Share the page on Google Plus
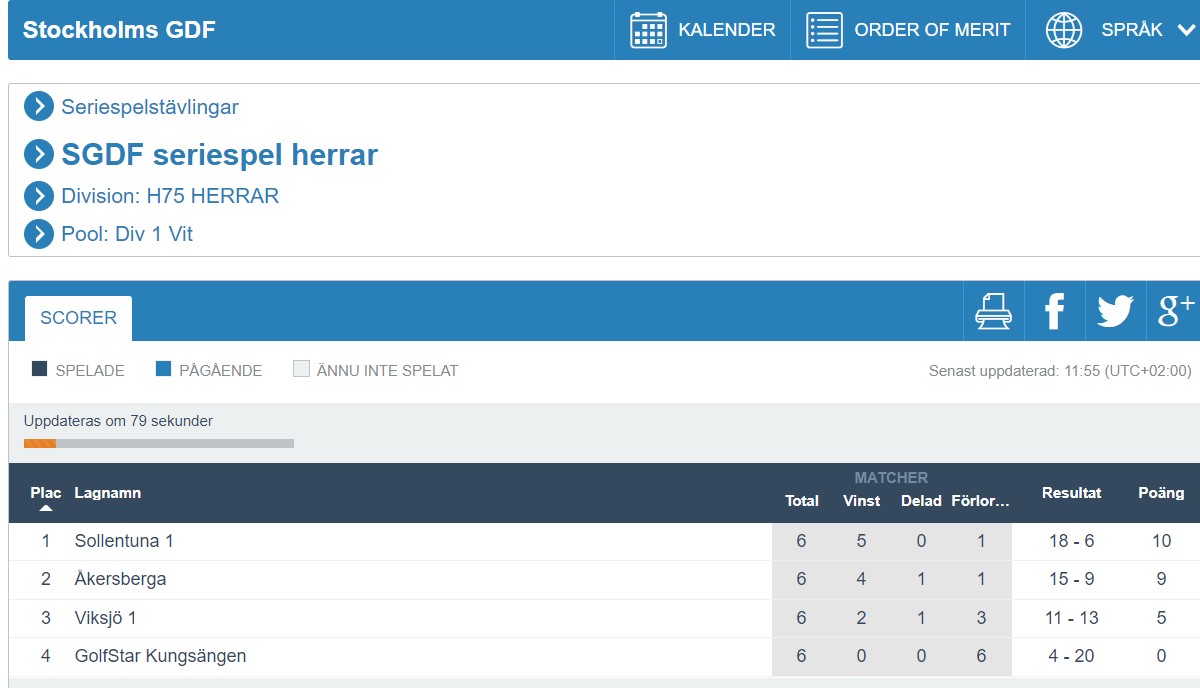Image resolution: width=1200 pixels, height=688 pixels. pos(1175,311)
